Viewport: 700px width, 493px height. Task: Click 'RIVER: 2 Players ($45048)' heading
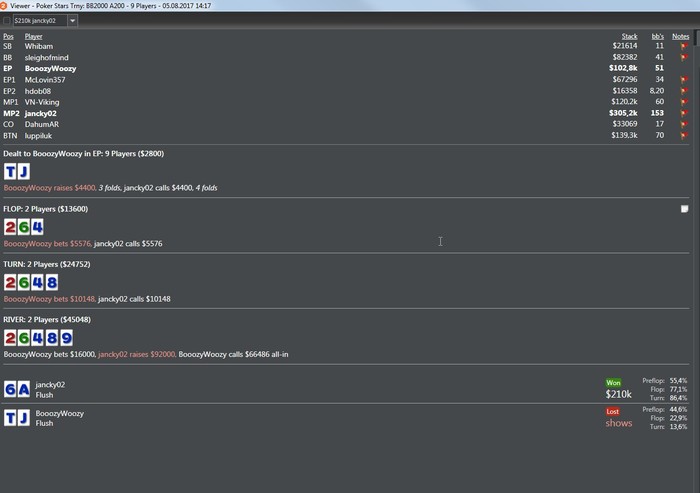(47, 320)
